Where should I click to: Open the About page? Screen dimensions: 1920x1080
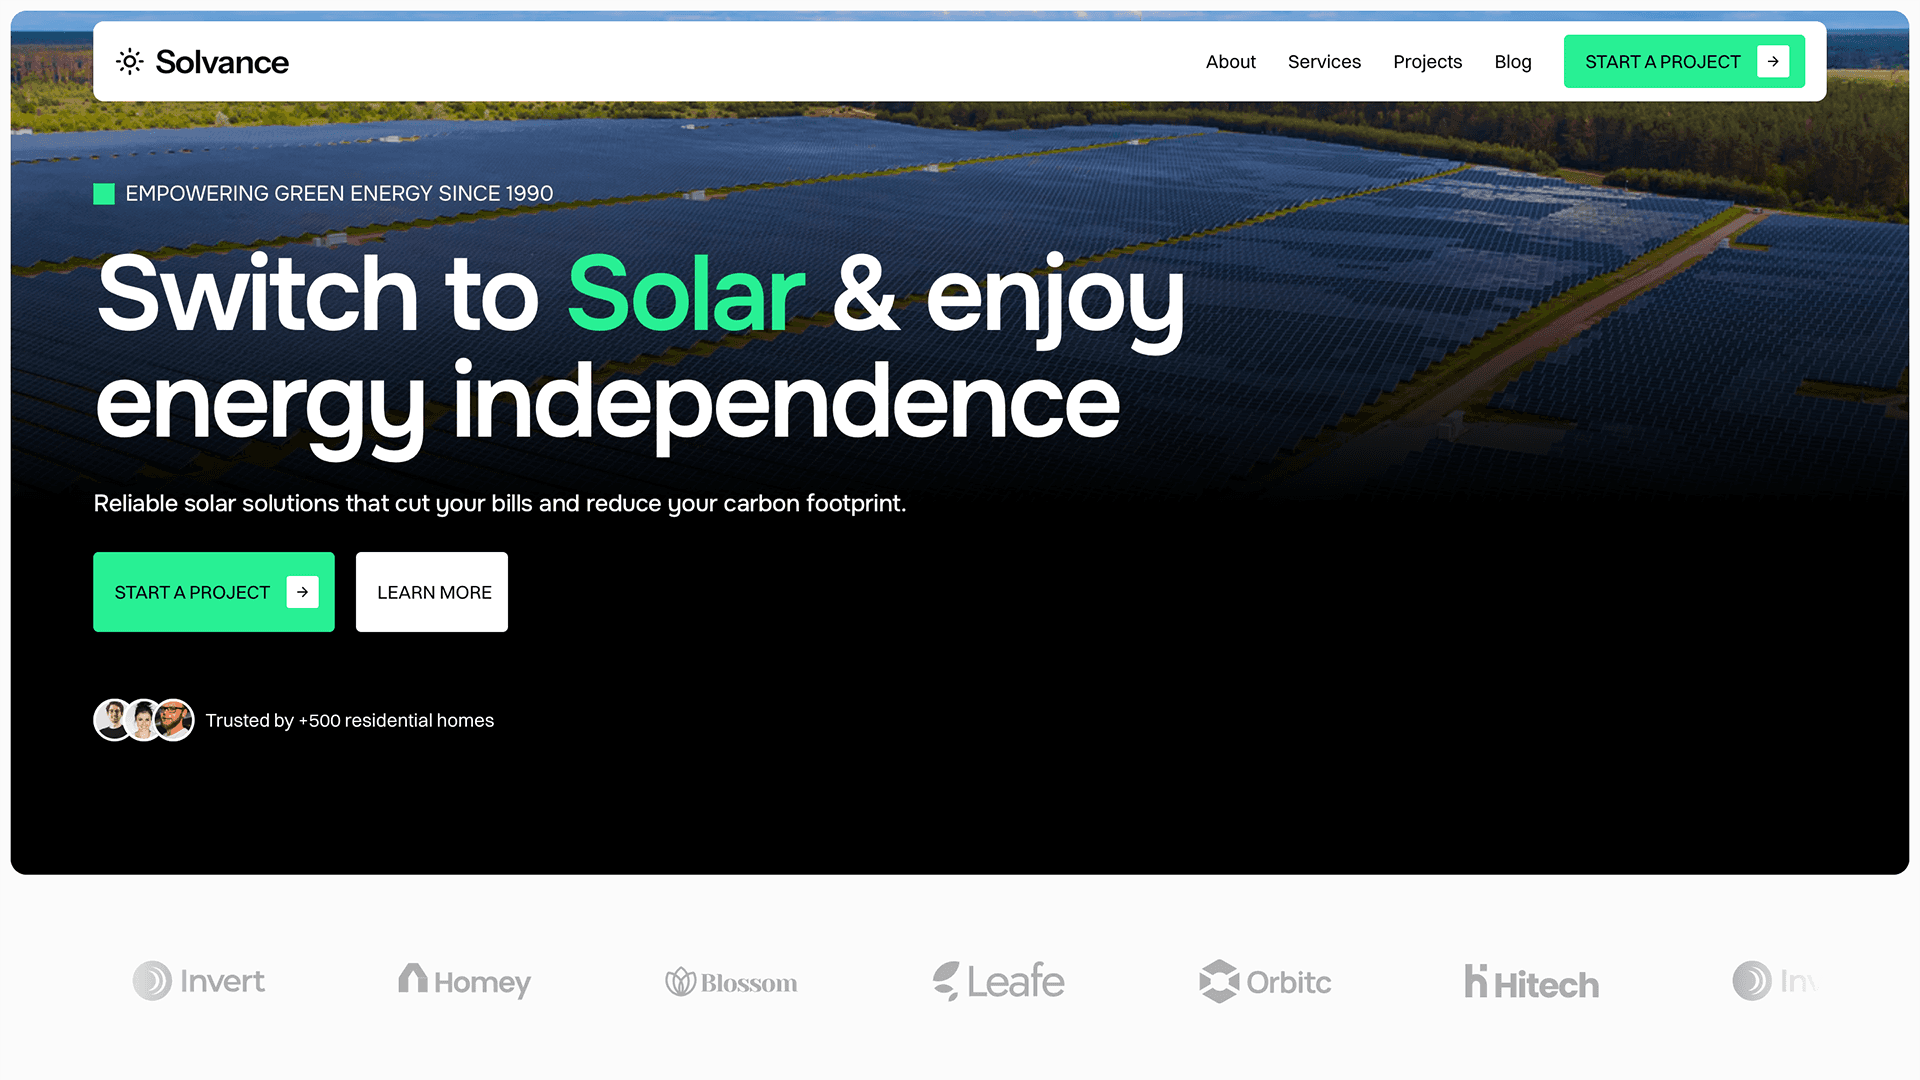coord(1230,62)
